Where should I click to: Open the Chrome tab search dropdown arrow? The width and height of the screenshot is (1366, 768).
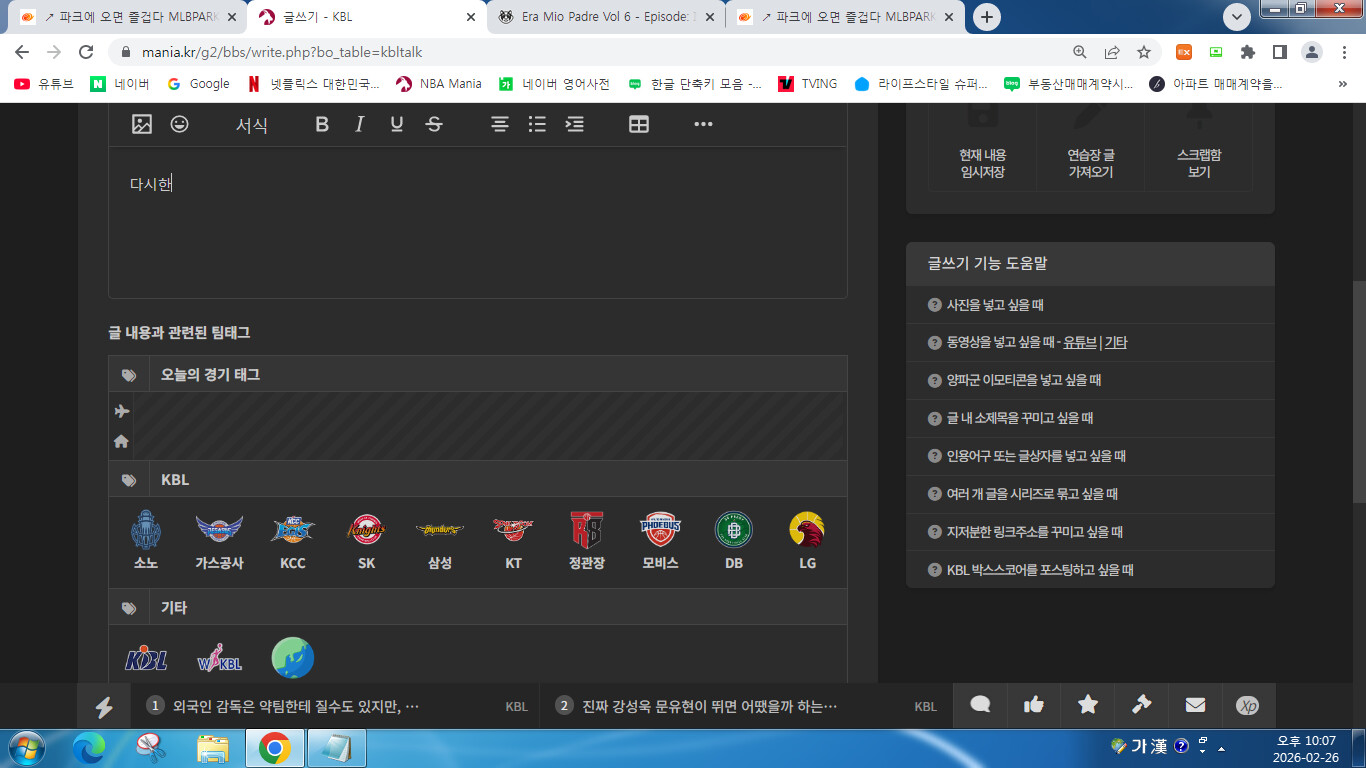point(1237,17)
